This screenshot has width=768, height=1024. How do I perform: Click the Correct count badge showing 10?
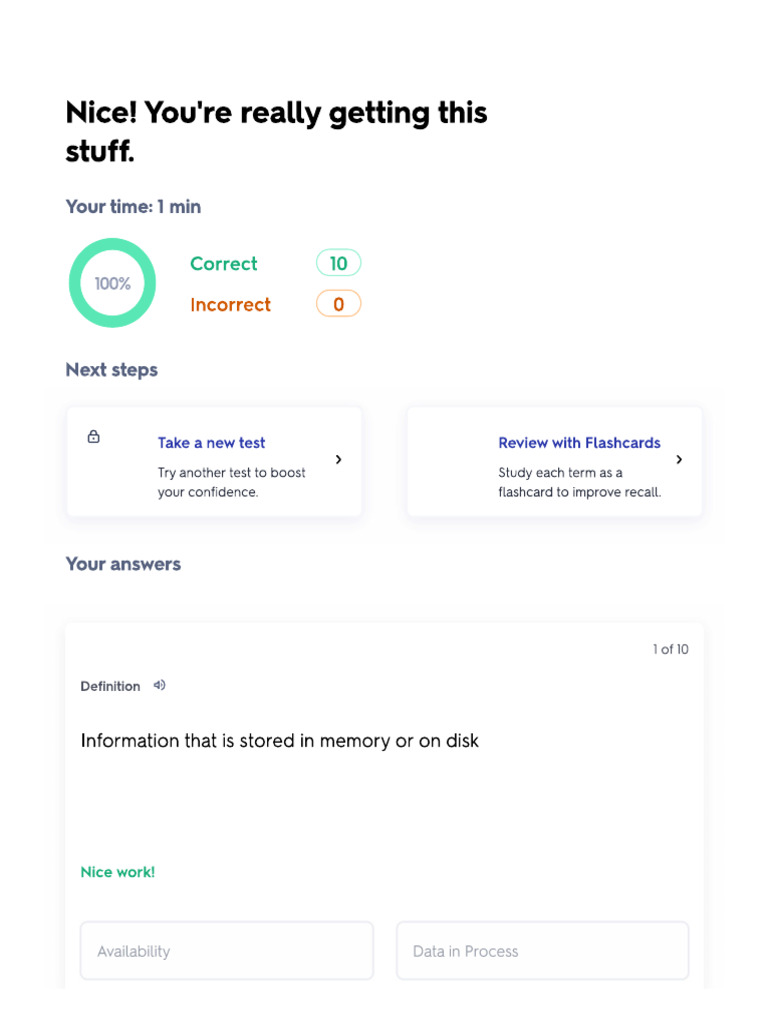(338, 263)
